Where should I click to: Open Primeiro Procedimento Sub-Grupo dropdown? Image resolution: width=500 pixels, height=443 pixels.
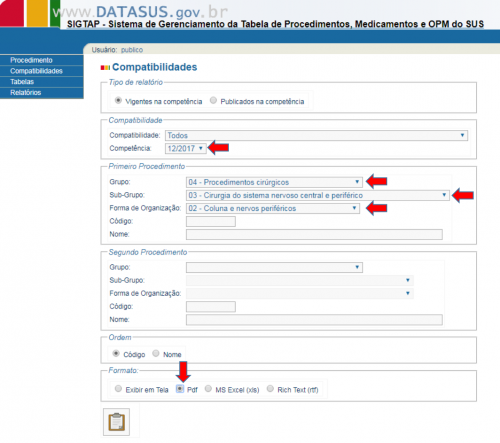318,195
